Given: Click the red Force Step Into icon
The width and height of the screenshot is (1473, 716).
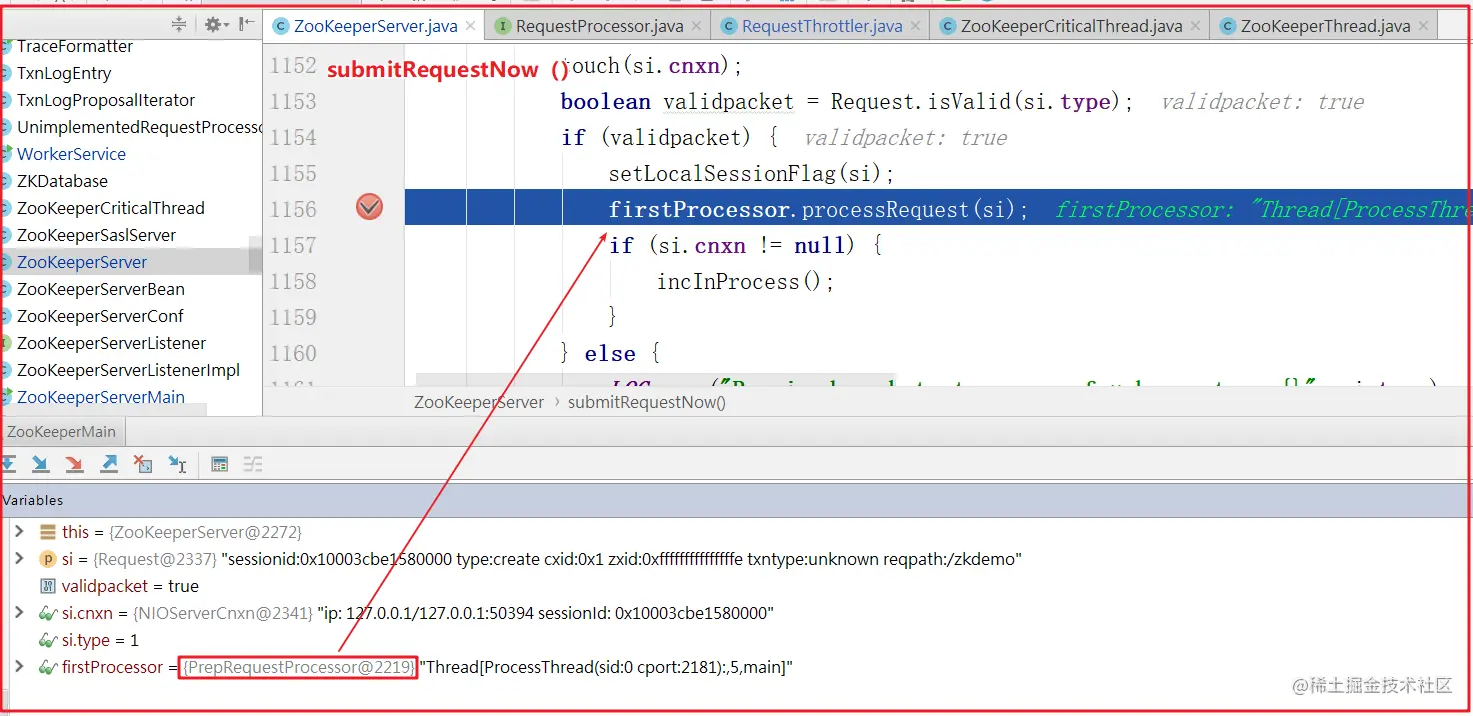Looking at the screenshot, I should [x=74, y=464].
